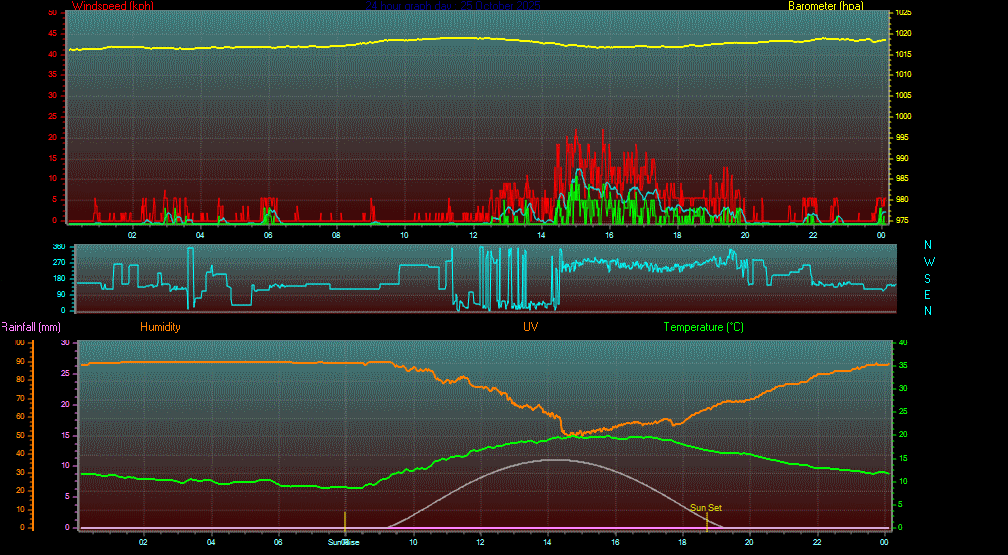Click the orange Humidity legend label

point(160,327)
